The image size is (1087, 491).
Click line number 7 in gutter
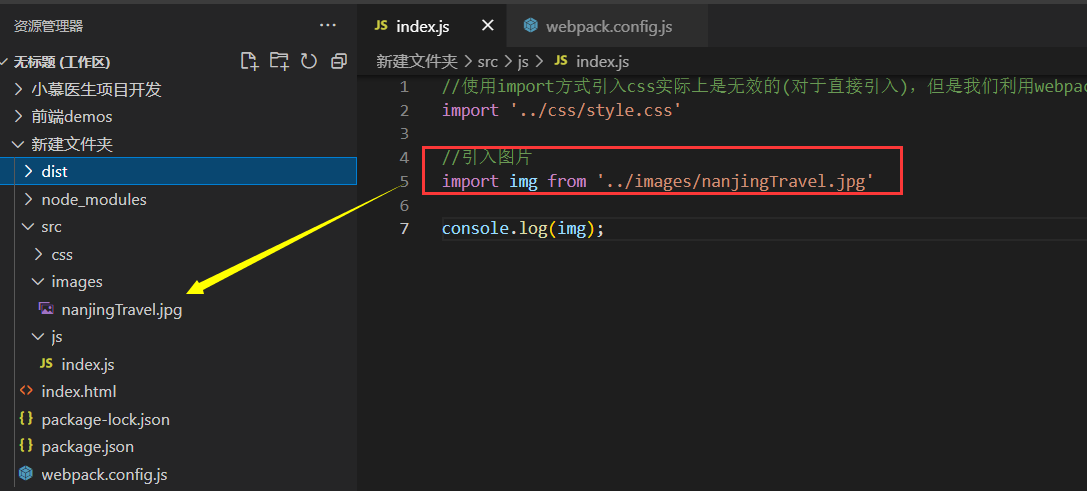tap(404, 228)
